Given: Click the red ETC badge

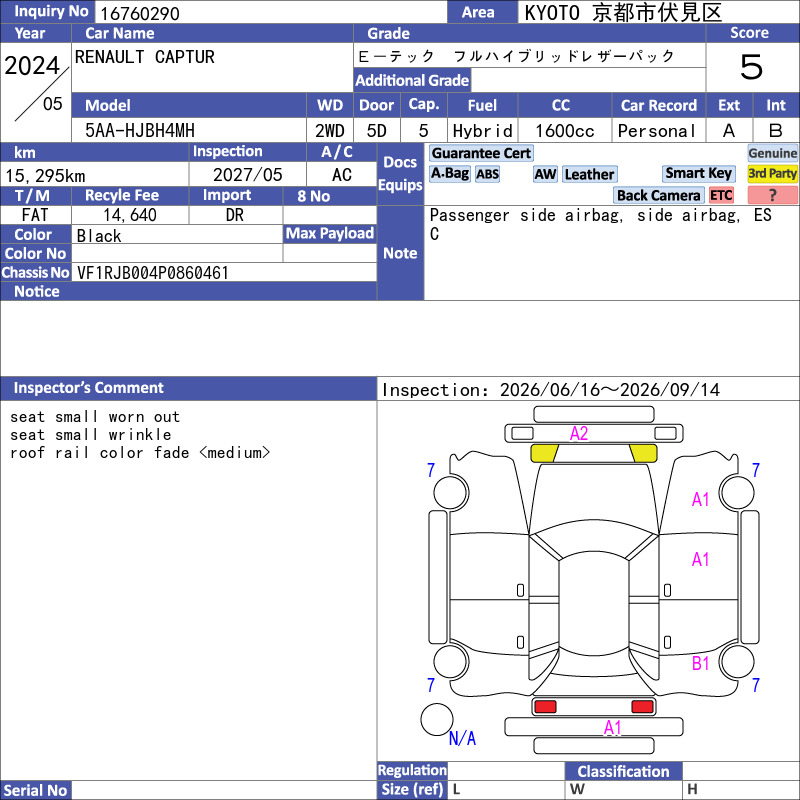Looking at the screenshot, I should coord(721,195).
